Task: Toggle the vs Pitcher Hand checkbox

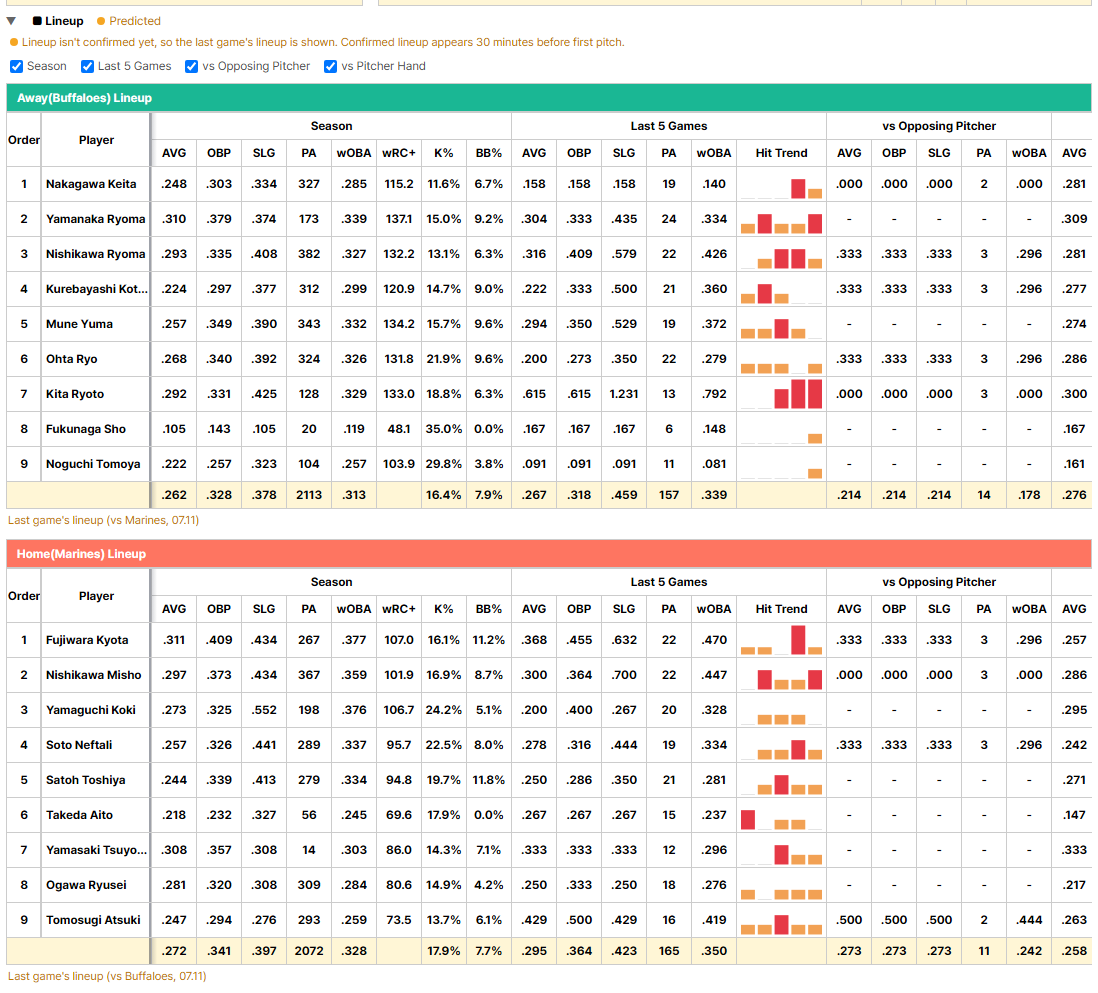Action: 331,67
